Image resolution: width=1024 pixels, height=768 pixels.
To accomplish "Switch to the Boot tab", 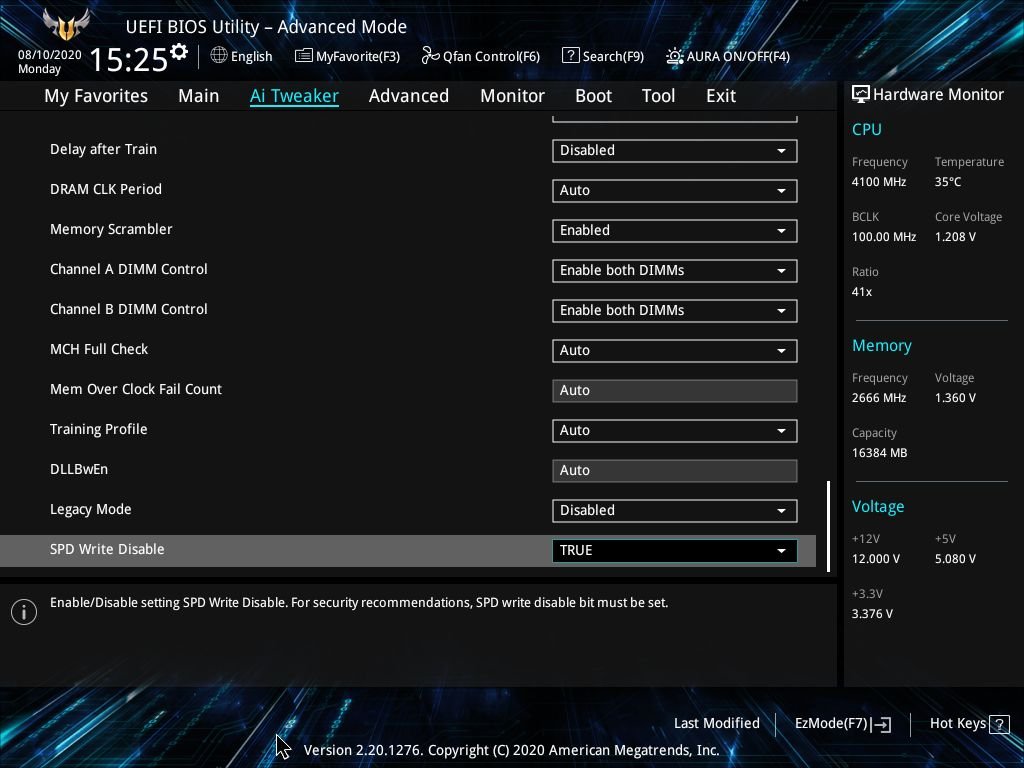I will click(x=593, y=96).
